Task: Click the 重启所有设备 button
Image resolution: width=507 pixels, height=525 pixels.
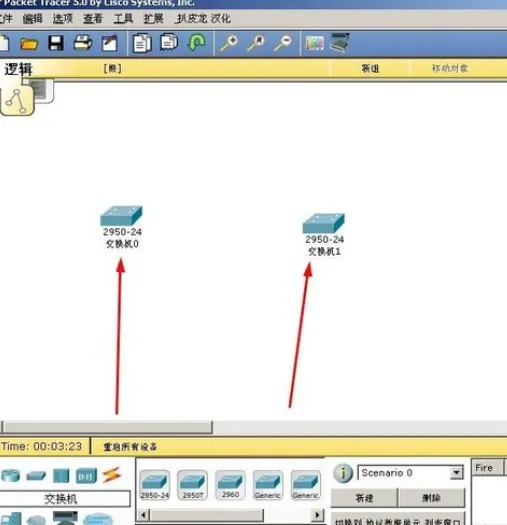Action: [130, 447]
